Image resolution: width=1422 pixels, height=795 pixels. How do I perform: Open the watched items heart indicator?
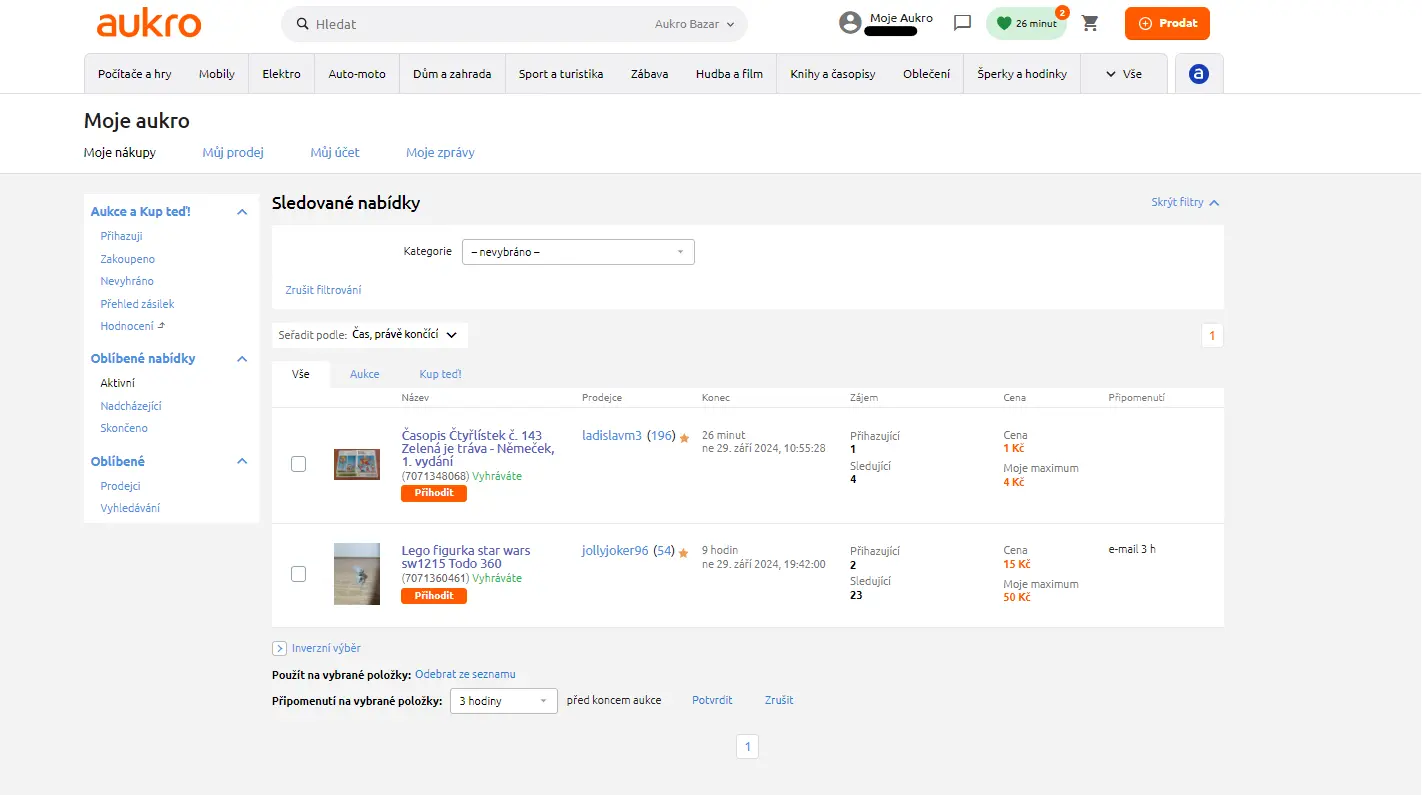click(x=1026, y=24)
